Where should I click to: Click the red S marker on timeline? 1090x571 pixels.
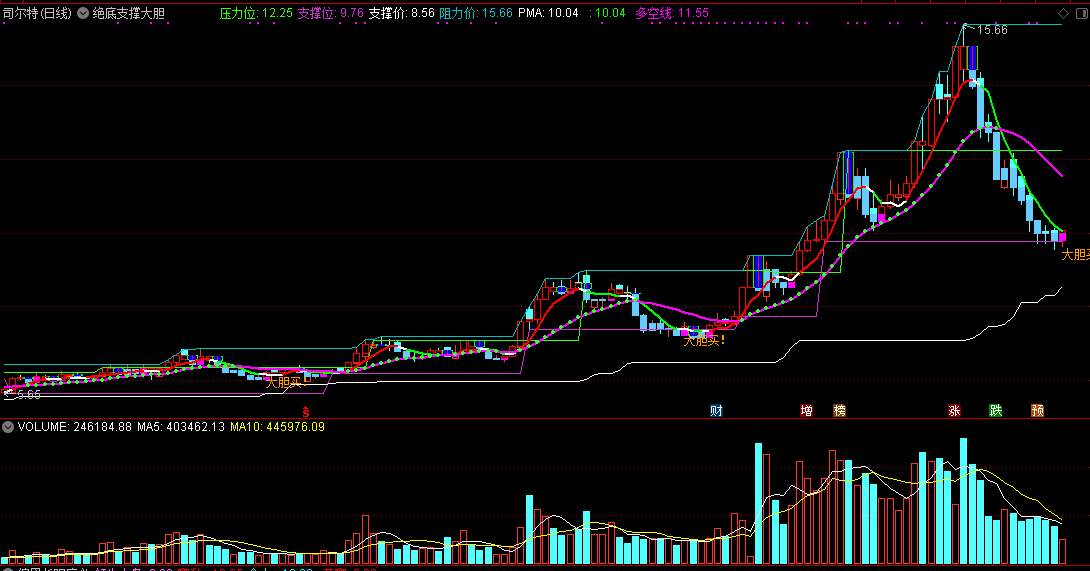point(306,412)
